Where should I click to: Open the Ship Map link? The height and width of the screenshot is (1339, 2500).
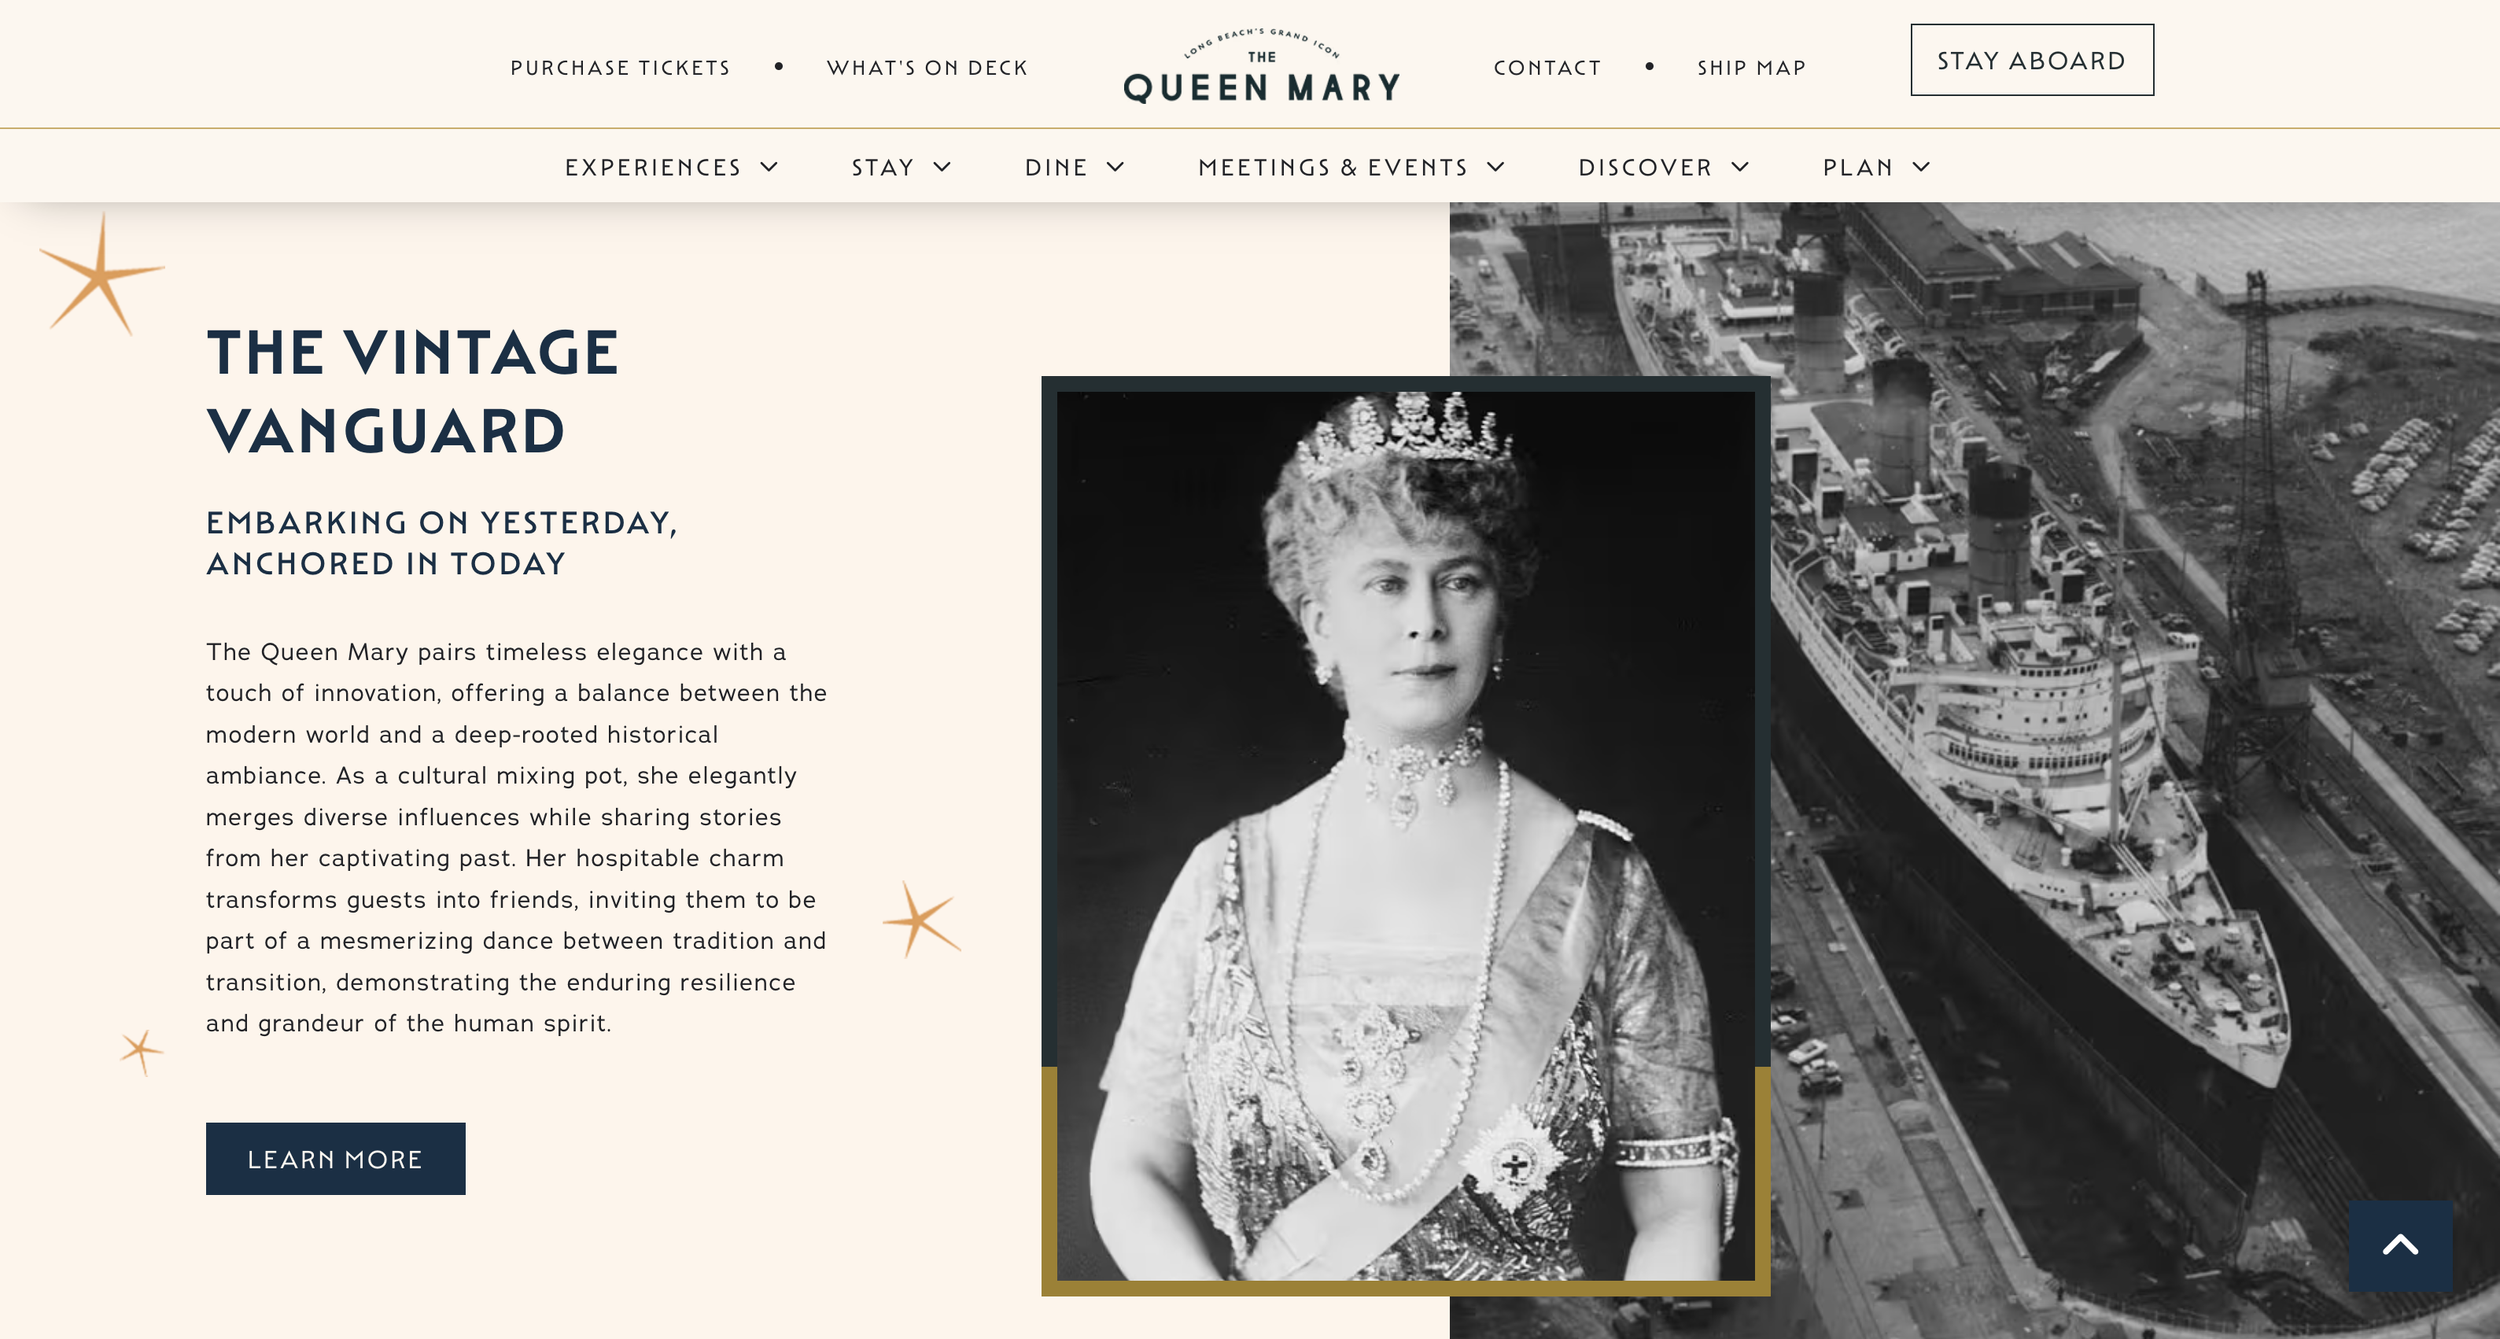tap(1751, 68)
